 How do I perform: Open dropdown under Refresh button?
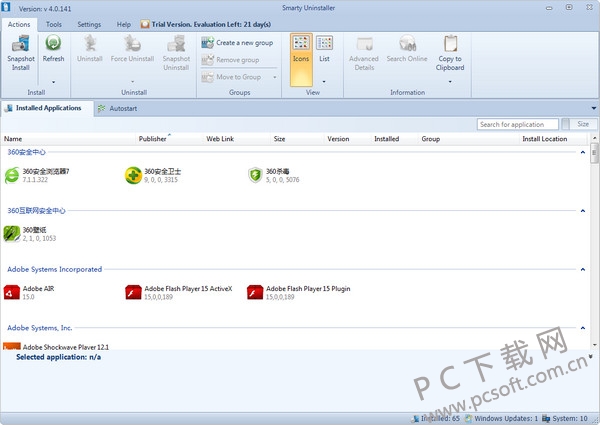pyautogui.click(x=54, y=82)
